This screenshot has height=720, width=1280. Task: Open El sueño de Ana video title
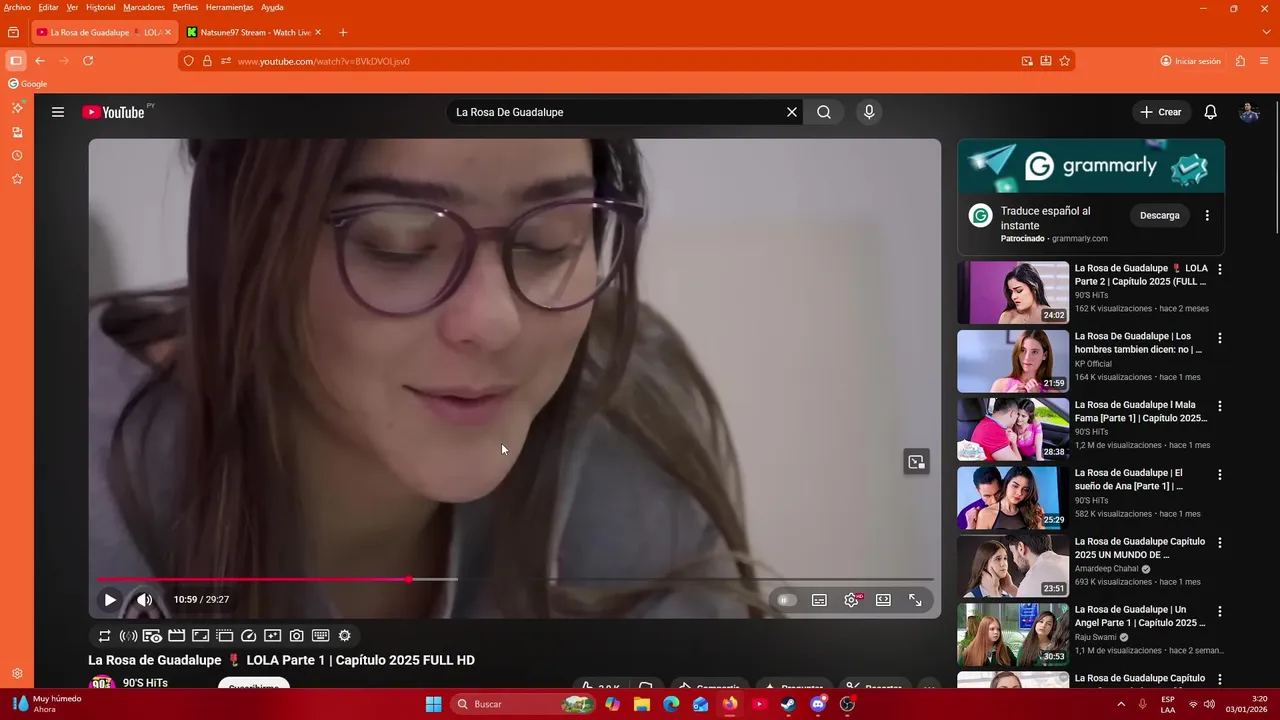[x=1130, y=479]
